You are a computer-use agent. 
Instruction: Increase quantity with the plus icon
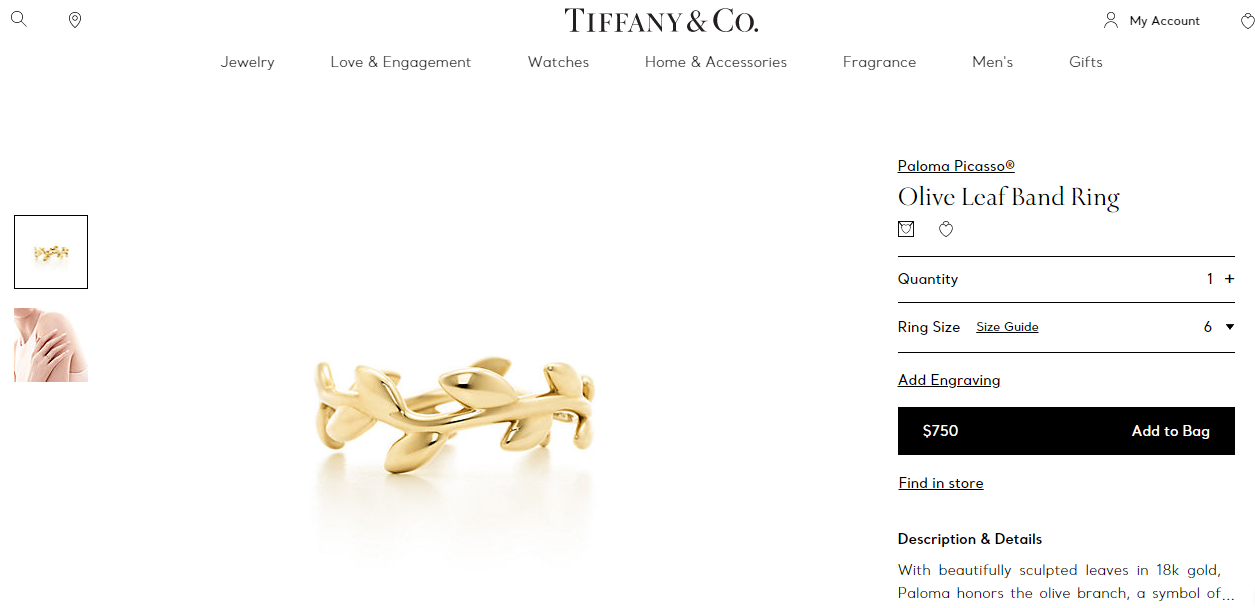click(x=1229, y=279)
